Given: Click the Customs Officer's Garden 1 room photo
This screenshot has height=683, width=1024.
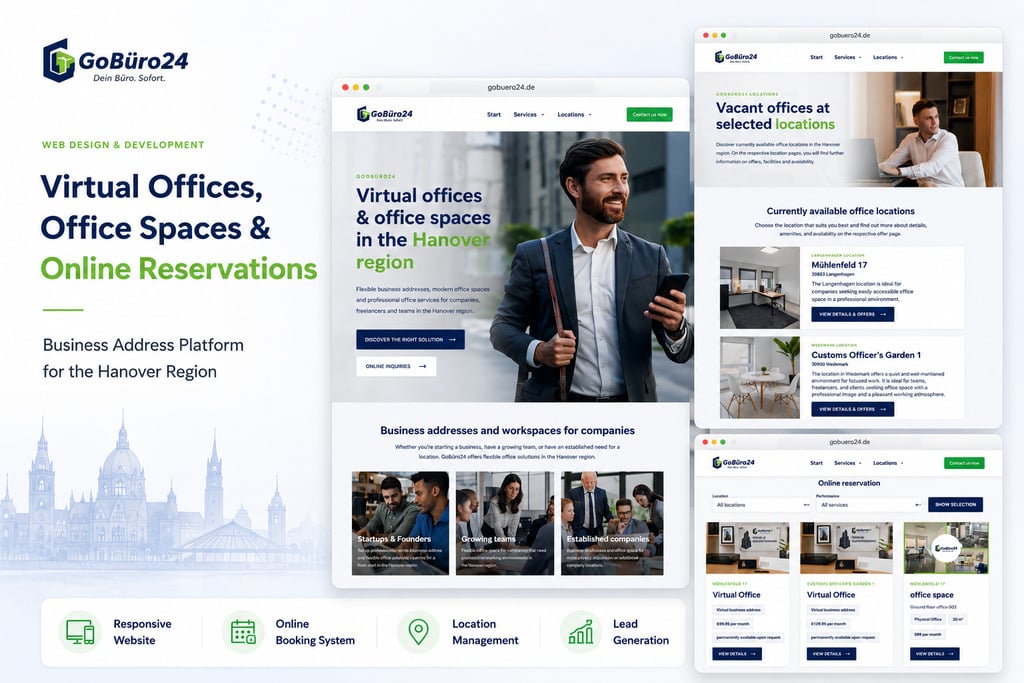Looking at the screenshot, I should (x=760, y=377).
